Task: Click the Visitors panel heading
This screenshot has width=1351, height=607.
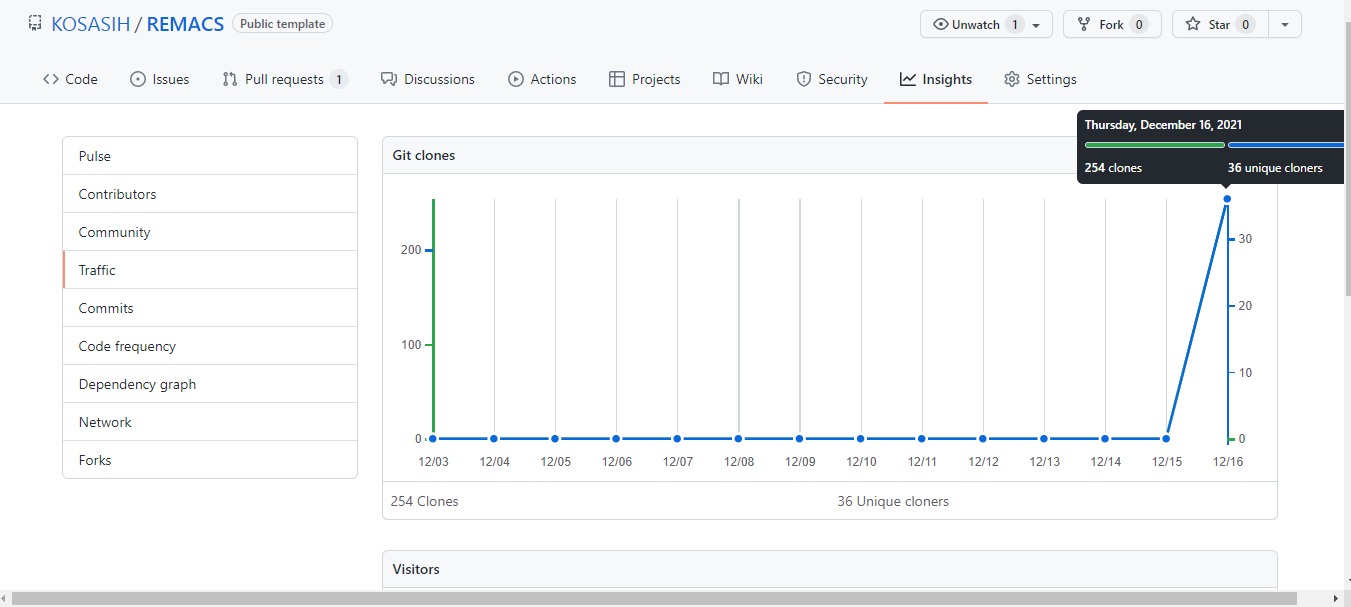Action: 416,569
